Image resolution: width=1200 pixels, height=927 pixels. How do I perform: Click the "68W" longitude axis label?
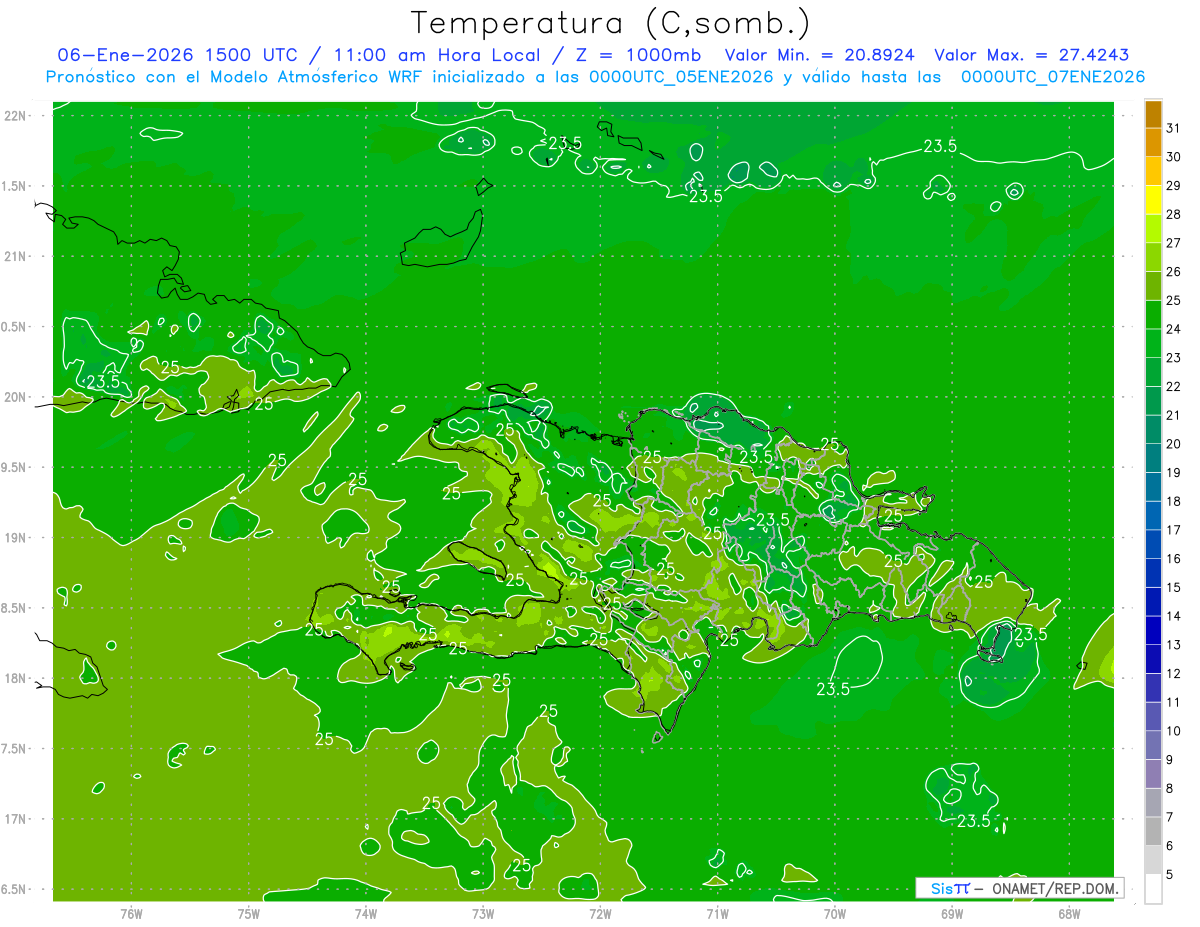pos(1069,913)
